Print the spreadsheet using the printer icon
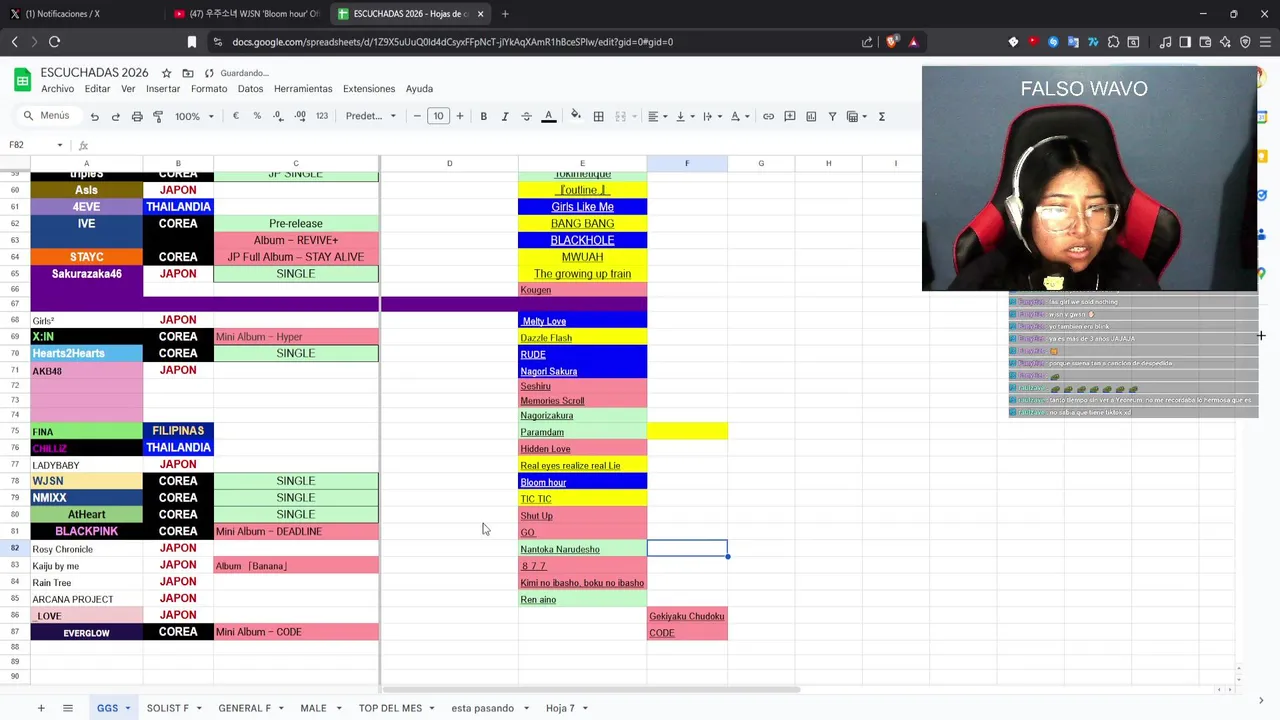Image resolution: width=1280 pixels, height=720 pixels. pos(136,116)
